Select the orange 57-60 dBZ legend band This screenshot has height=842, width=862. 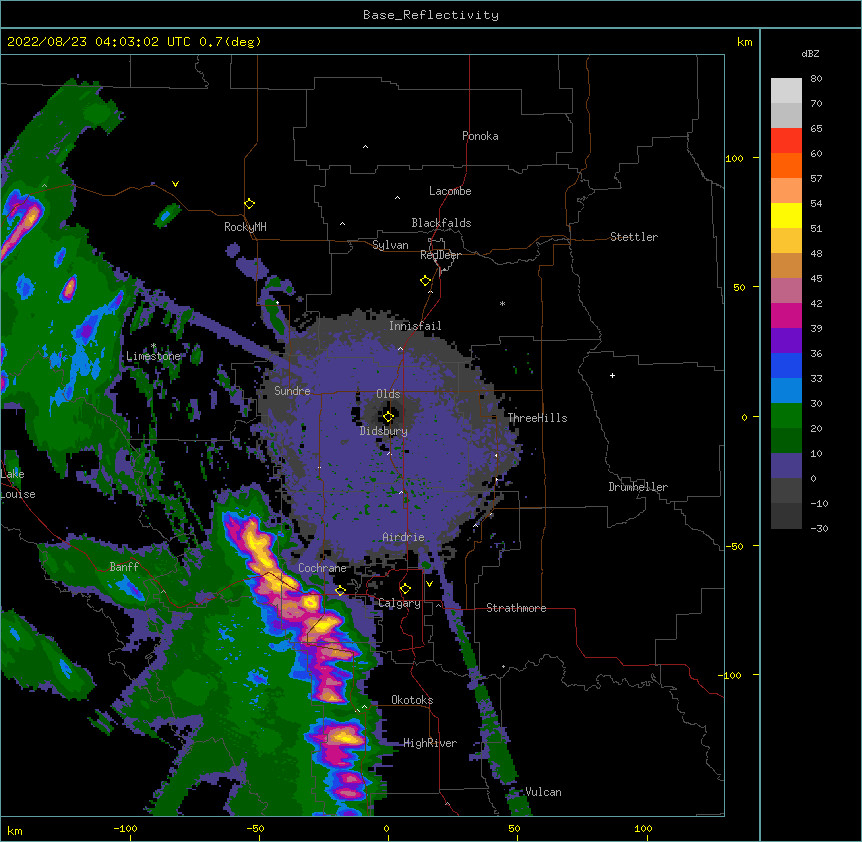(x=786, y=165)
